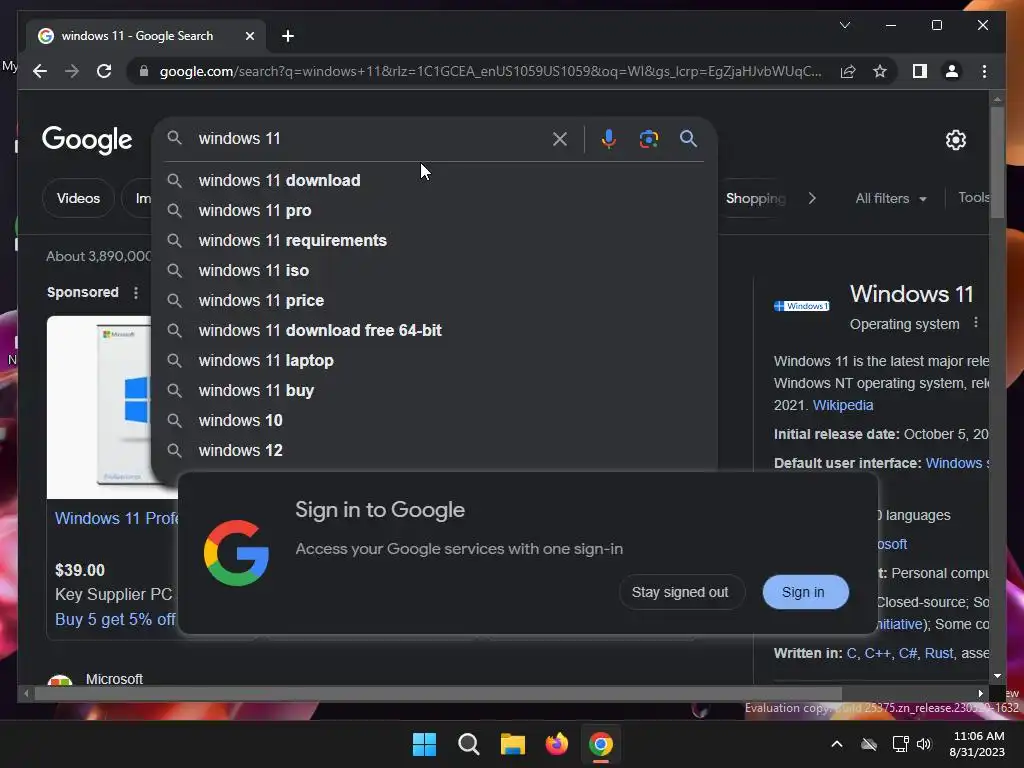Open knowledge panel more options next to Operating system
The width and height of the screenshot is (1024, 768).
coord(976,323)
